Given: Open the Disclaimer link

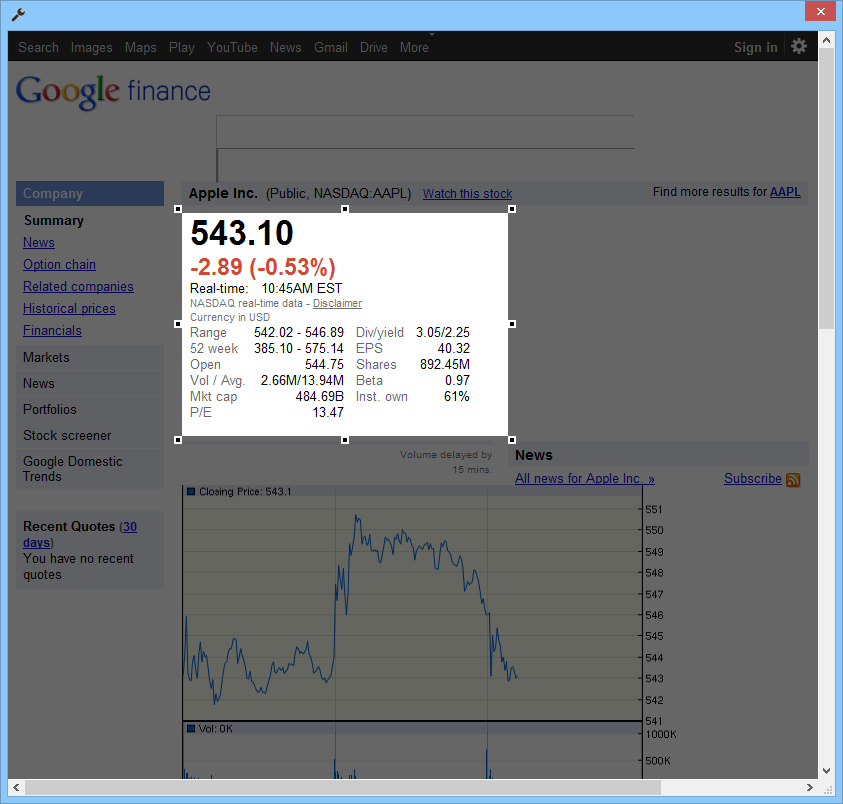Looking at the screenshot, I should pyautogui.click(x=337, y=303).
